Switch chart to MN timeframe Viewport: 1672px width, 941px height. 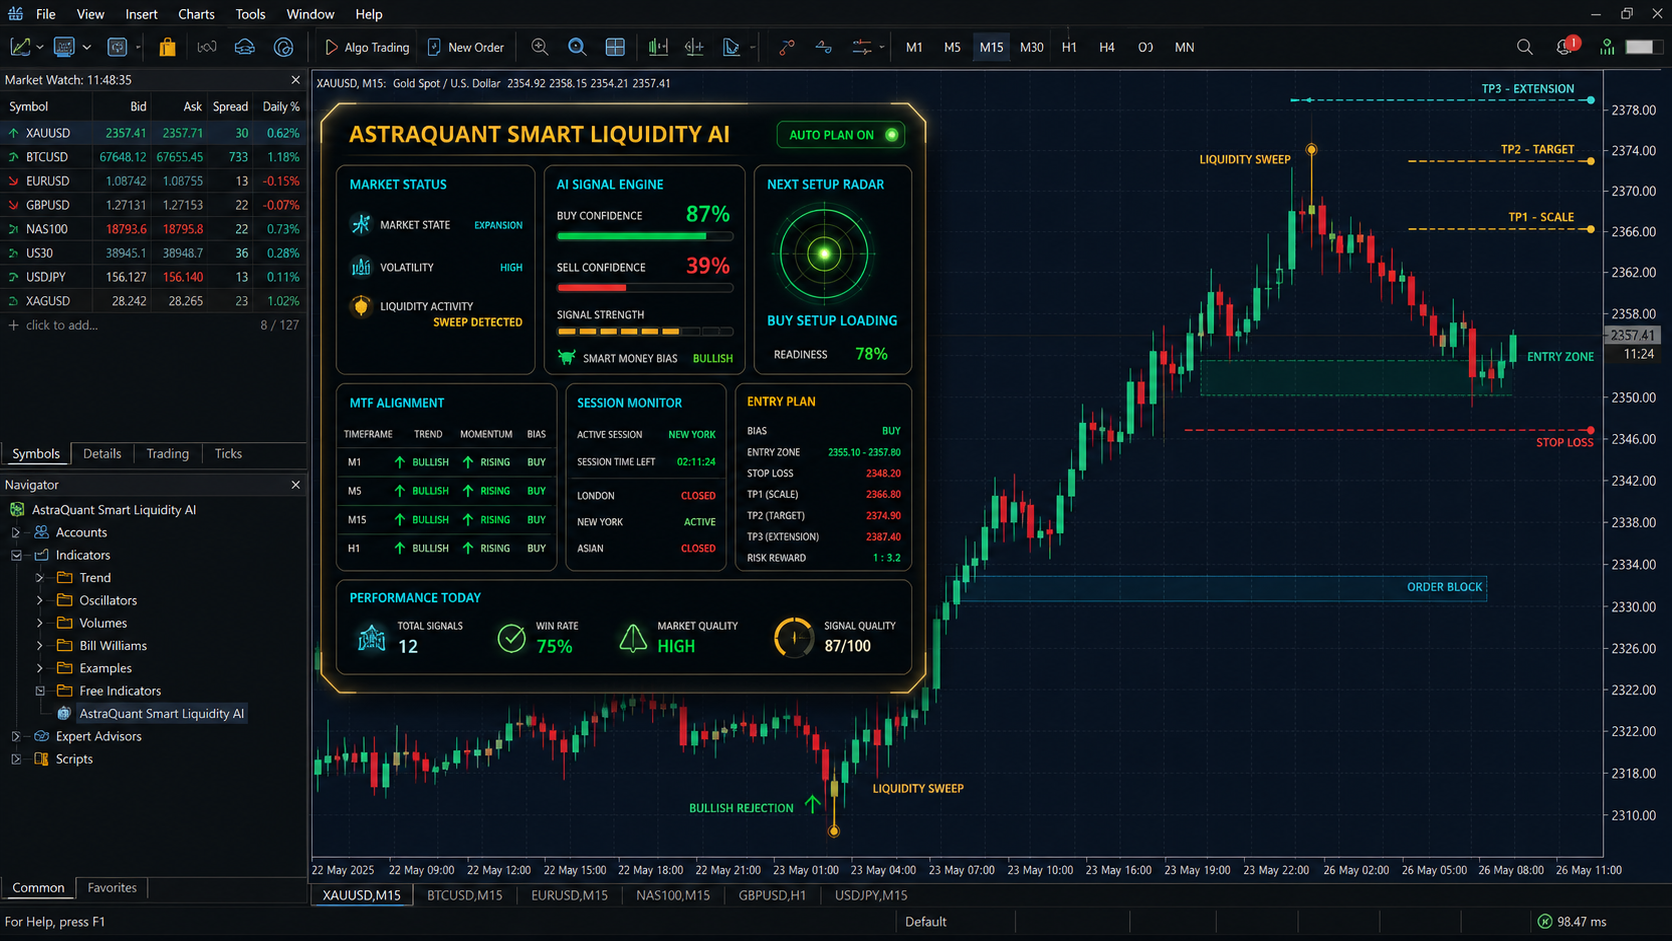[x=1184, y=47]
